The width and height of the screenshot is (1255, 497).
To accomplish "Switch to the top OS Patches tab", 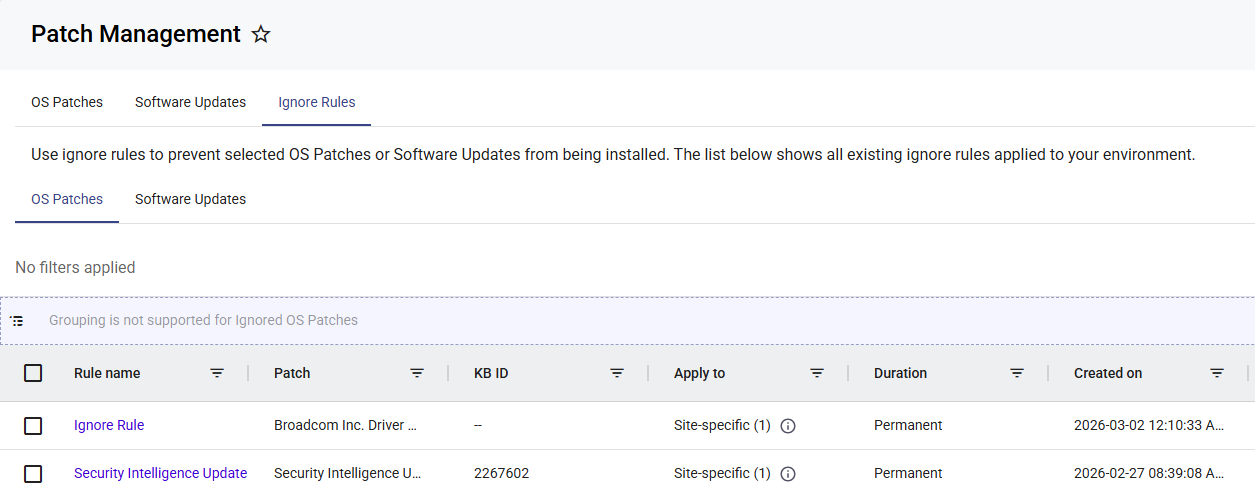I will click(x=67, y=102).
